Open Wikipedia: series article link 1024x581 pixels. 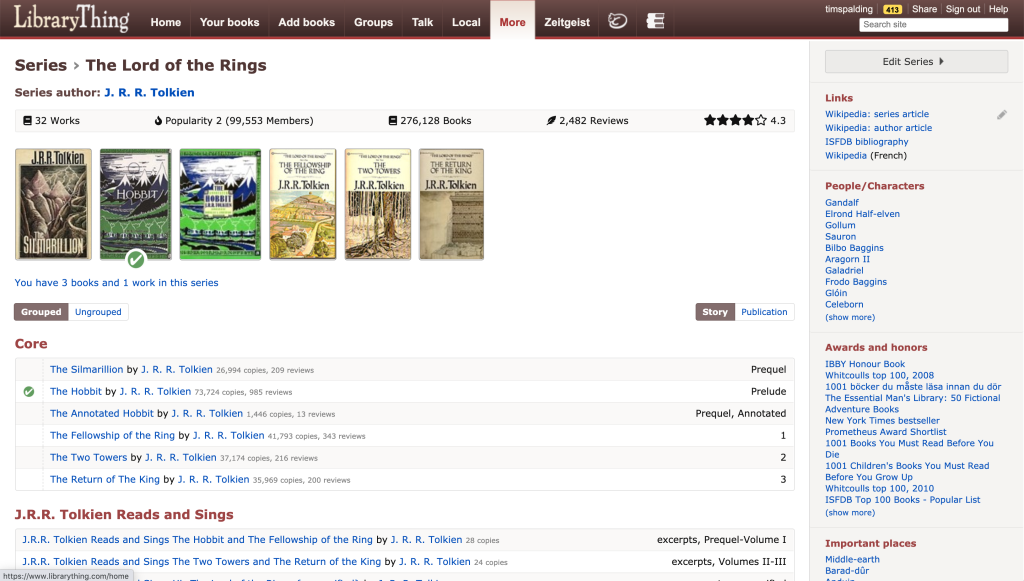876,114
